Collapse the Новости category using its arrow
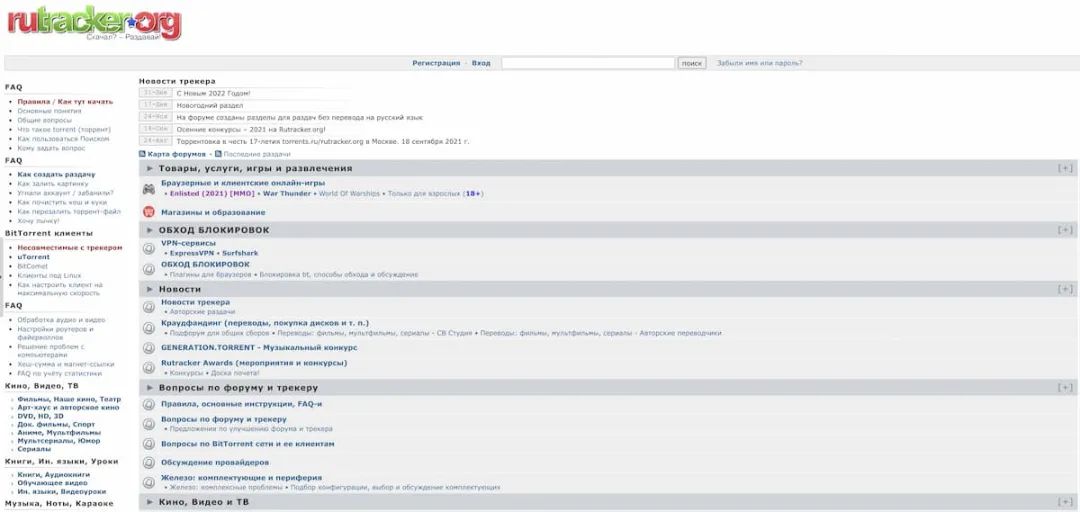The height and width of the screenshot is (512, 1080). 150,289
